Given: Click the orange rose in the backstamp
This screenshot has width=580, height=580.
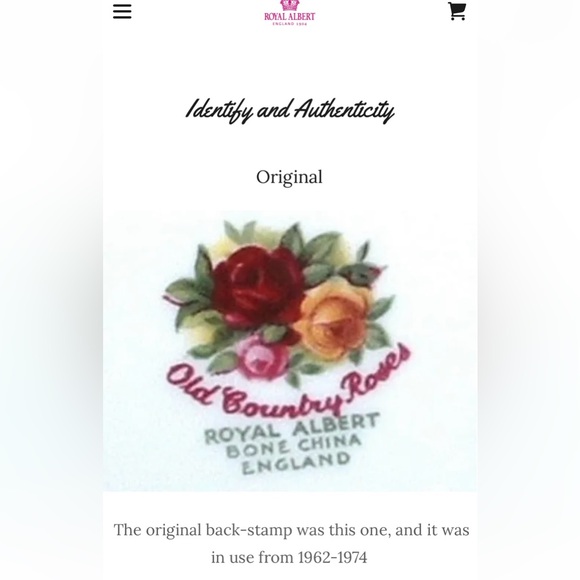Looking at the screenshot, I should click(x=333, y=319).
